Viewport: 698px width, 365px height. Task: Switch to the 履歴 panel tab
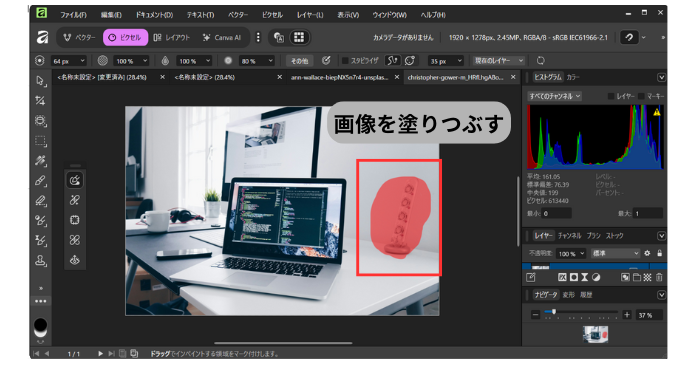pyautogui.click(x=586, y=295)
